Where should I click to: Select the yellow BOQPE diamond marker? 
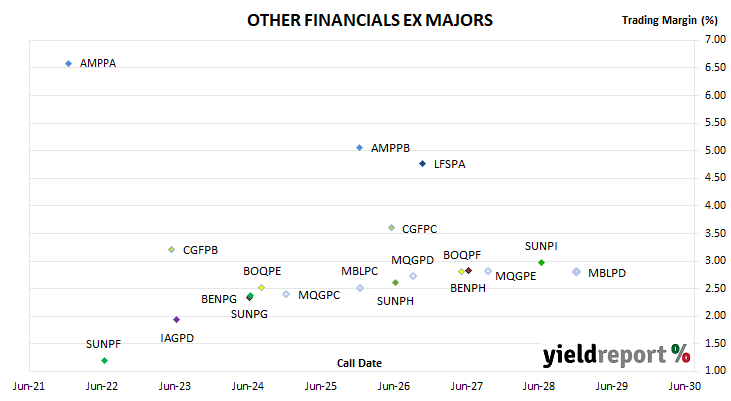click(x=262, y=288)
